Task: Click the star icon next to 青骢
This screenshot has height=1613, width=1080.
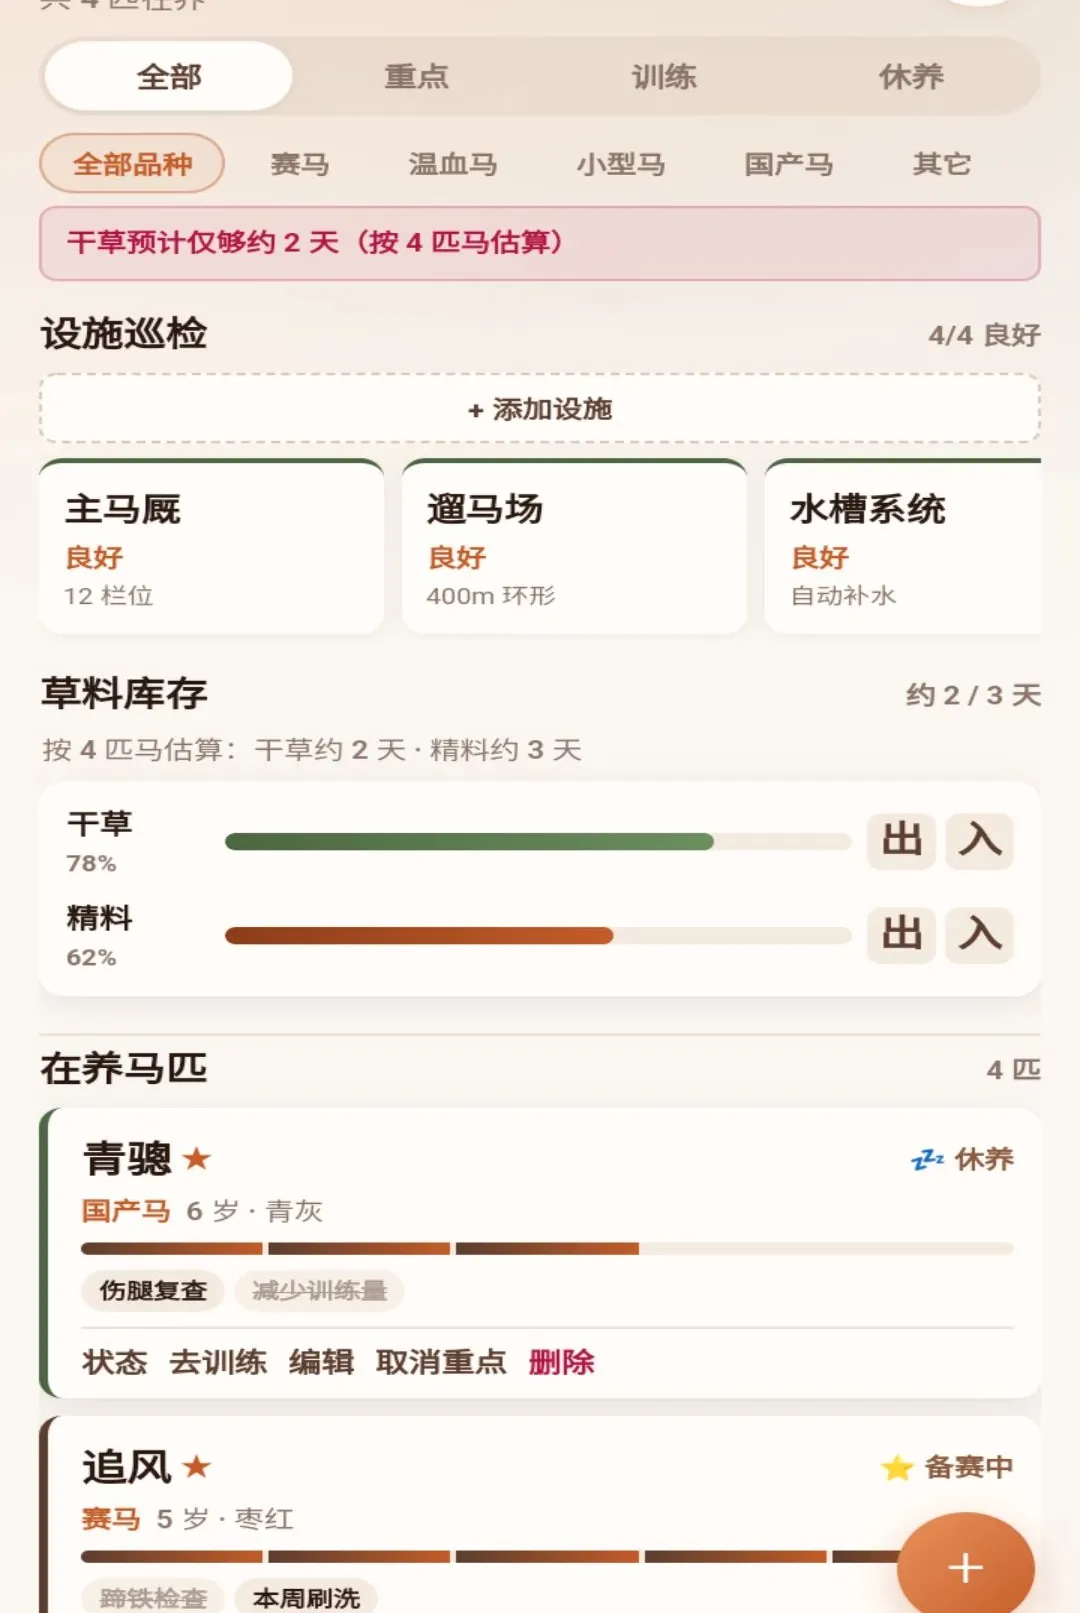Action: [x=197, y=1159]
